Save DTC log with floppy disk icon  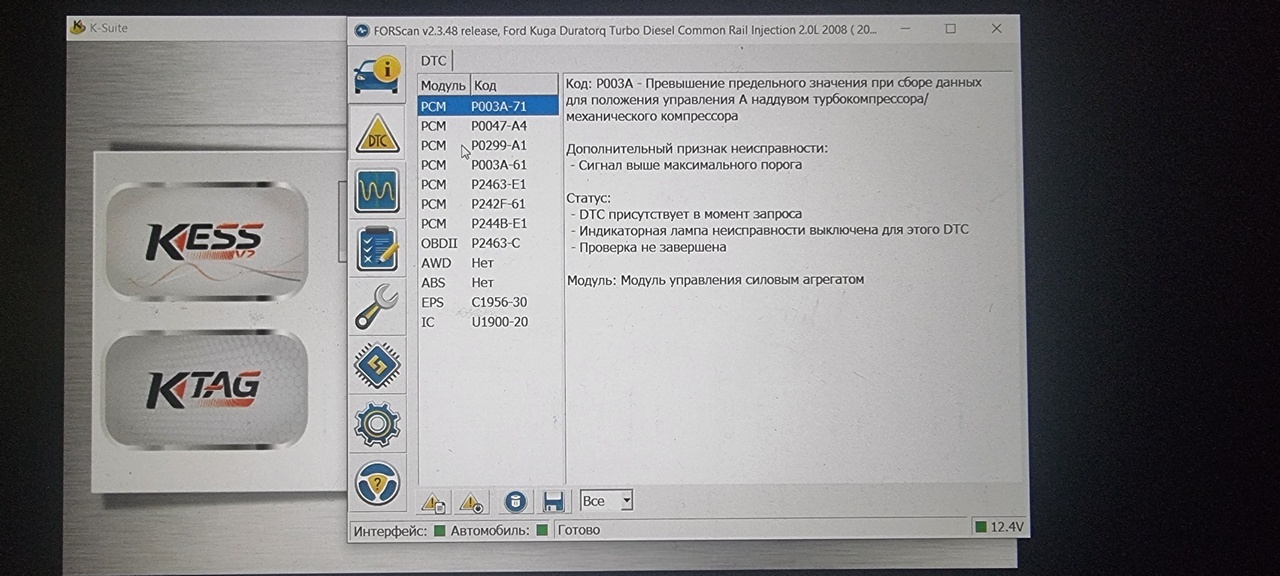(x=552, y=501)
